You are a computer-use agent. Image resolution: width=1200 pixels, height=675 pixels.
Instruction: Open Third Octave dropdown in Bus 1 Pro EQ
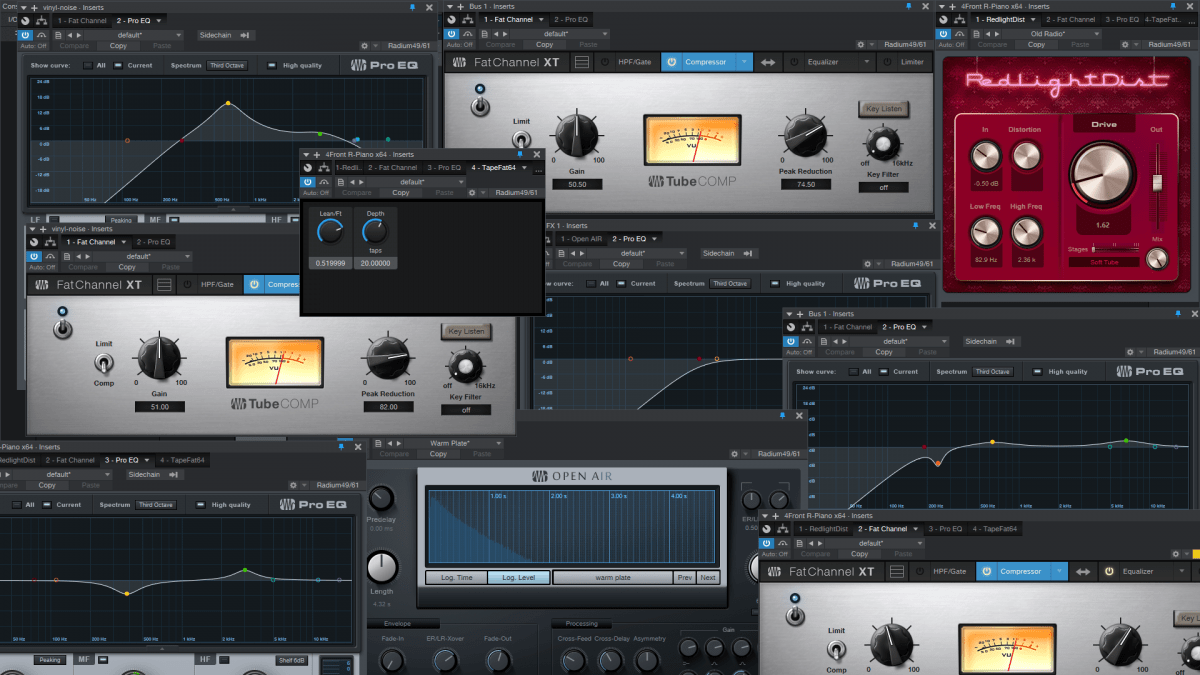pos(992,372)
